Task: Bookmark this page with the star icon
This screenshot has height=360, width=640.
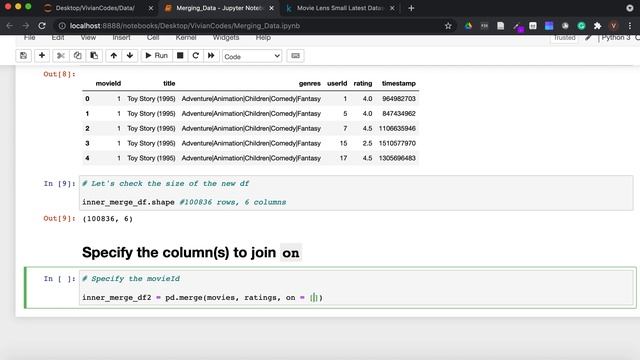Action: [448, 26]
